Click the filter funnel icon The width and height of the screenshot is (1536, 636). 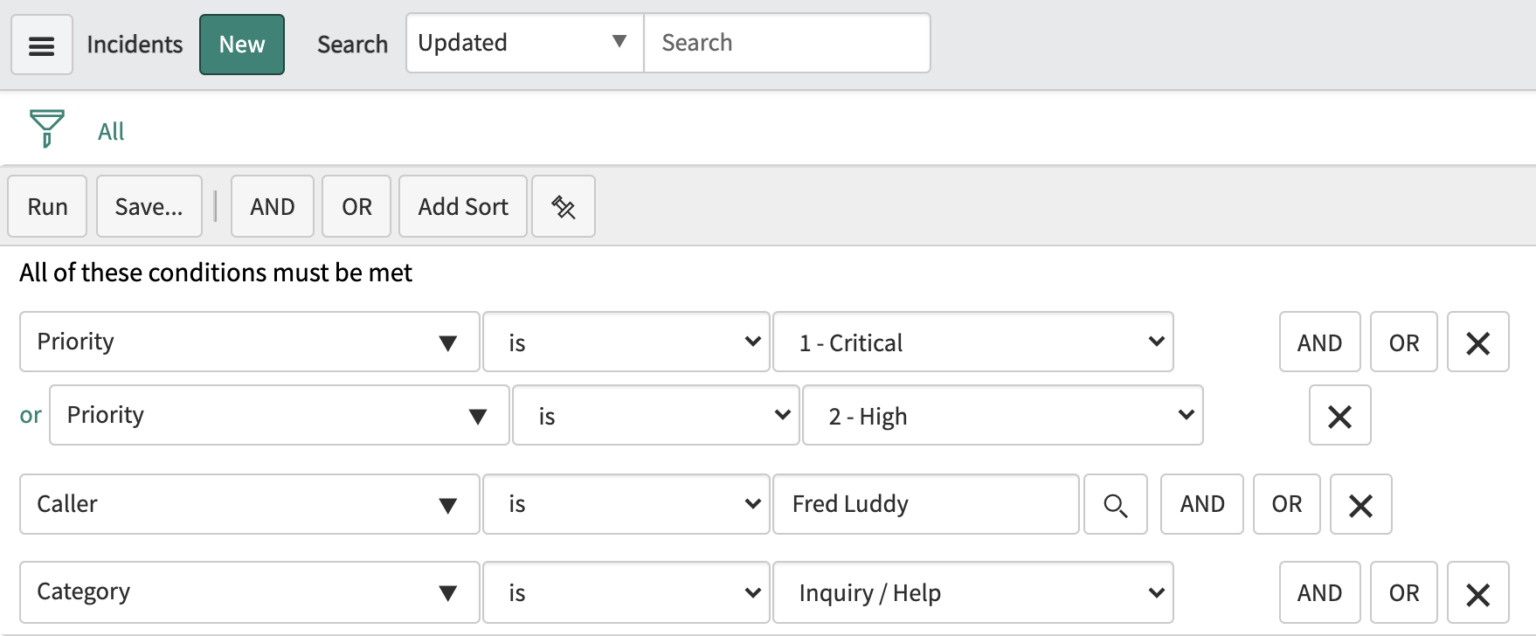pos(44,128)
